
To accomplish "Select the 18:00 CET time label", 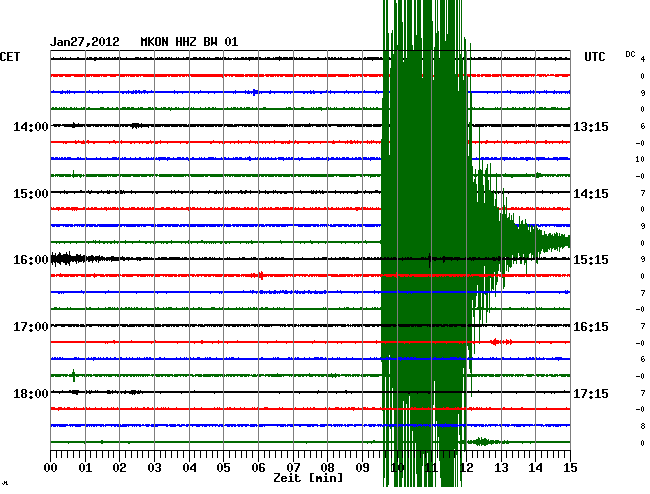I will 31,393.
